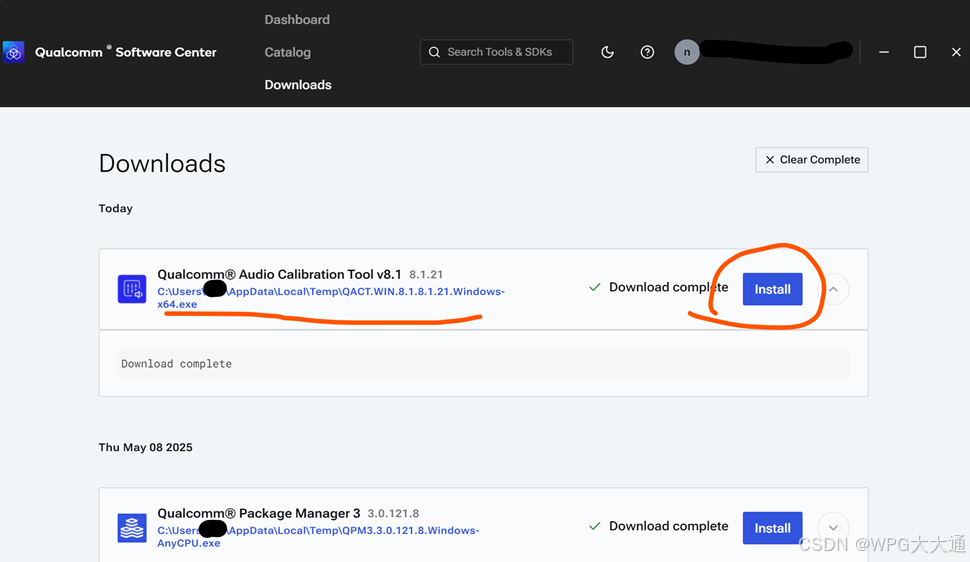Viewport: 970px width, 562px height.
Task: Open help via the question mark icon
Action: 647,52
